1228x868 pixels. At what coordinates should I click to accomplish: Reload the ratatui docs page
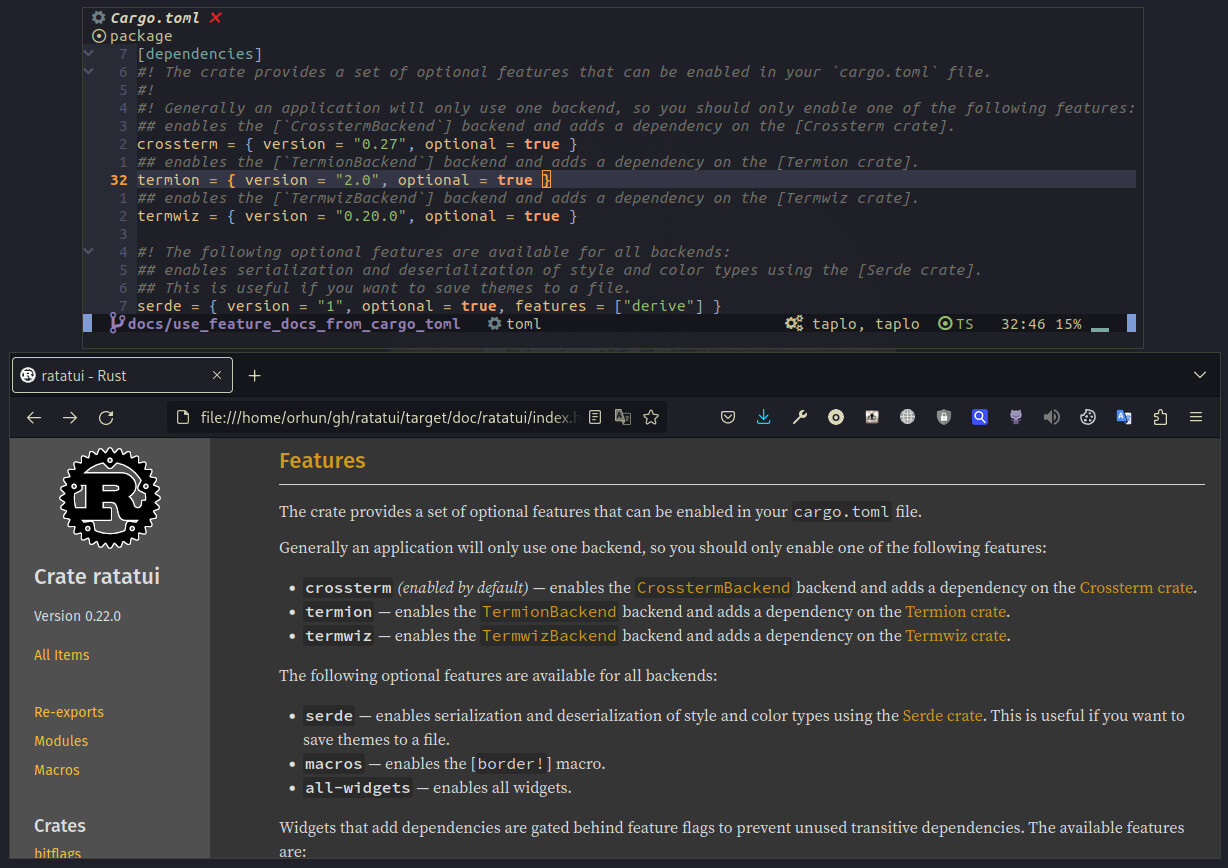[x=106, y=417]
